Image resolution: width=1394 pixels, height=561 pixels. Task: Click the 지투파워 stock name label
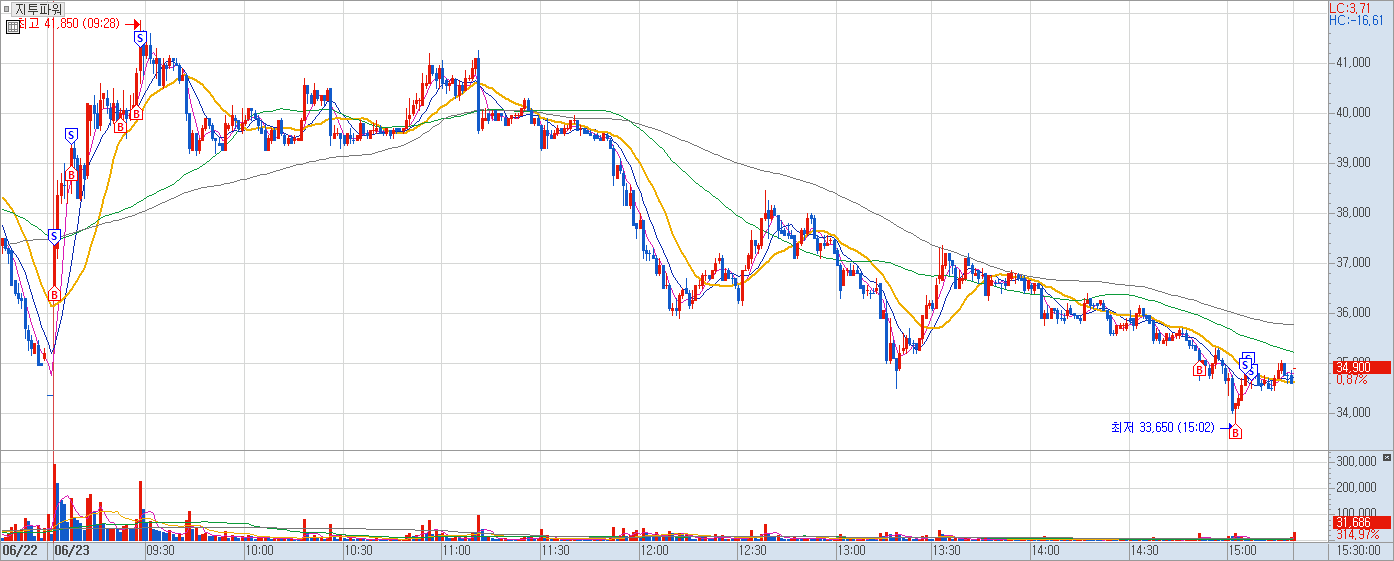tap(38, 9)
